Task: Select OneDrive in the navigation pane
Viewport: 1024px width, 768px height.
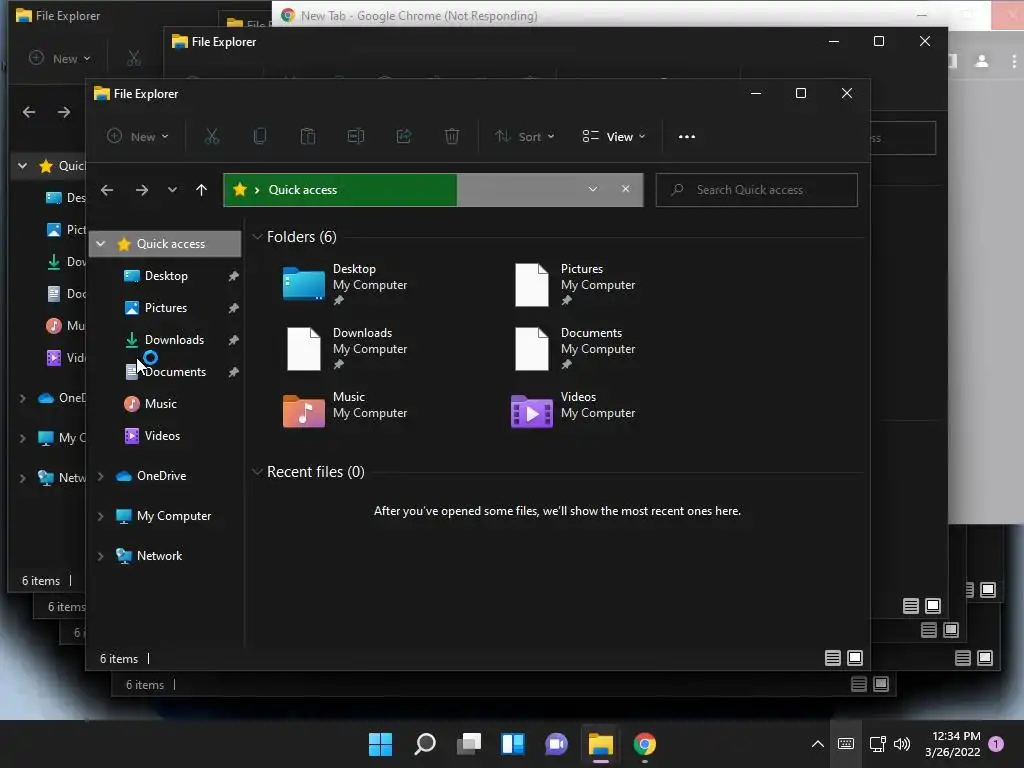Action: pyautogui.click(x=161, y=476)
